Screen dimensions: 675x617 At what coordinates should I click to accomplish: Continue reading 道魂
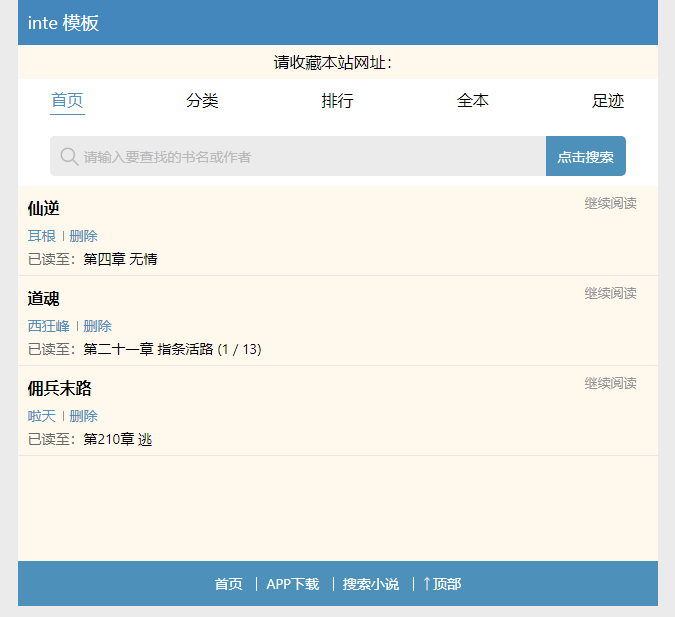click(610, 293)
